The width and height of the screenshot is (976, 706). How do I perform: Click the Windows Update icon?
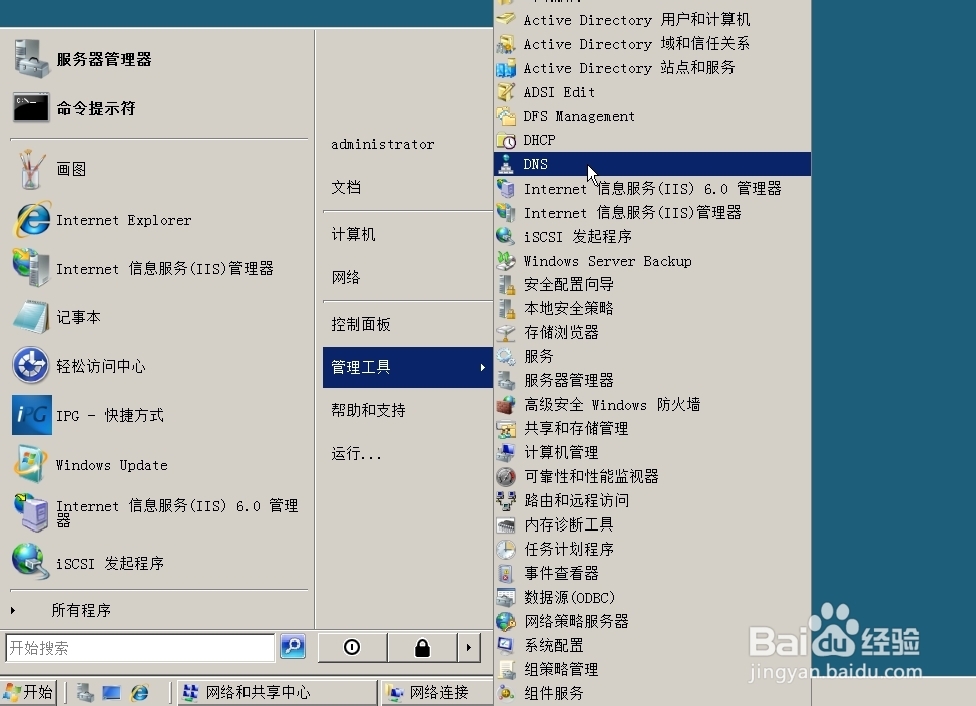click(31, 464)
